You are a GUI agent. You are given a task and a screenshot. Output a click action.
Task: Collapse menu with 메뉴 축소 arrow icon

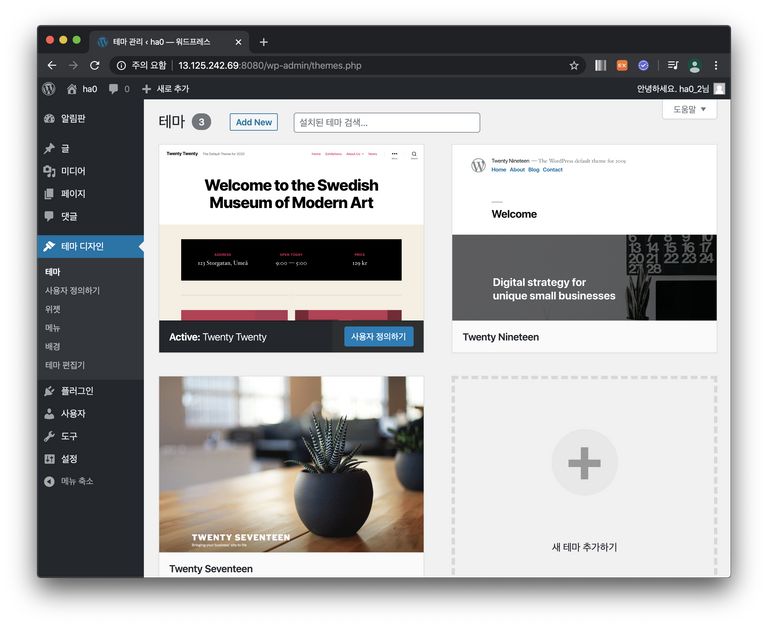pos(49,481)
